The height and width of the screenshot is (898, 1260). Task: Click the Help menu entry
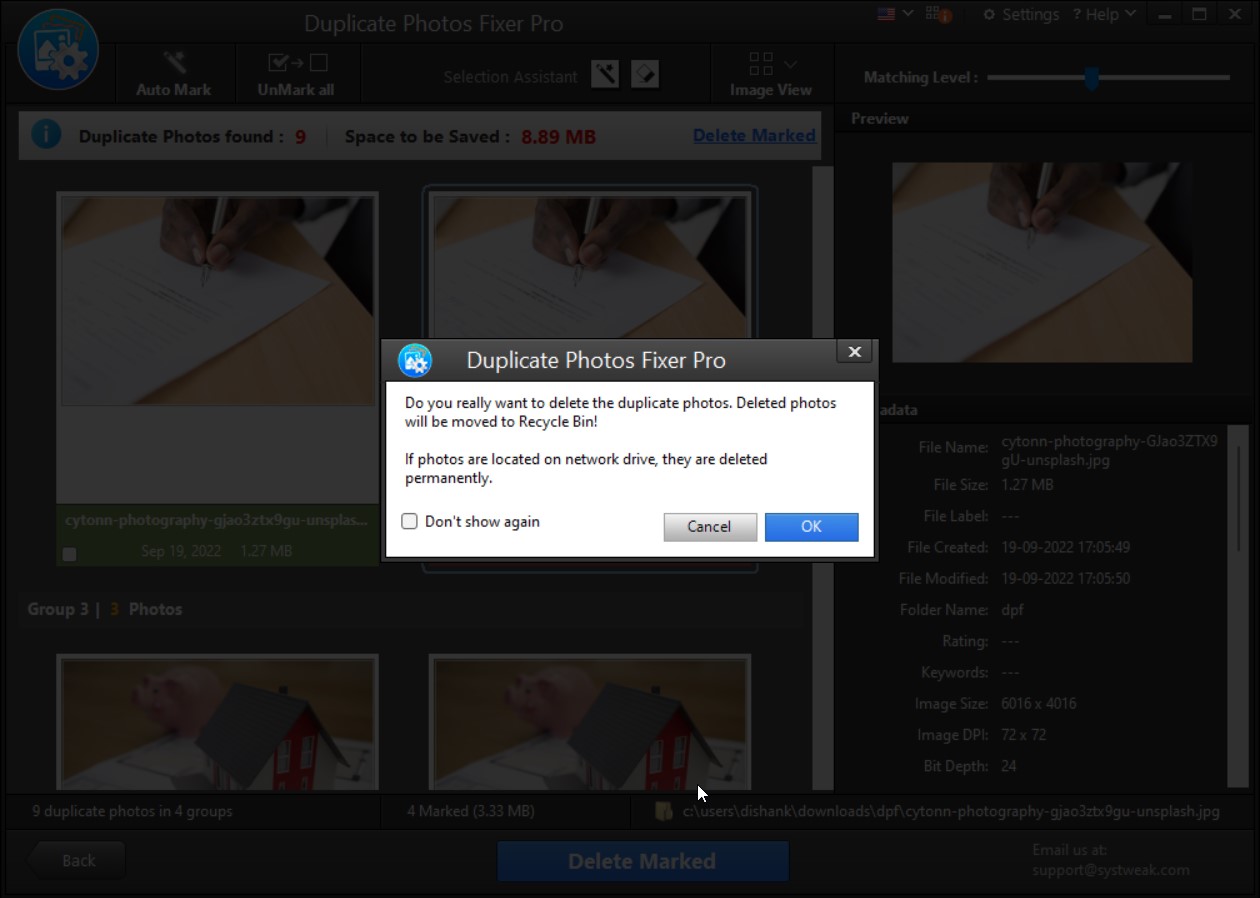click(x=1100, y=14)
